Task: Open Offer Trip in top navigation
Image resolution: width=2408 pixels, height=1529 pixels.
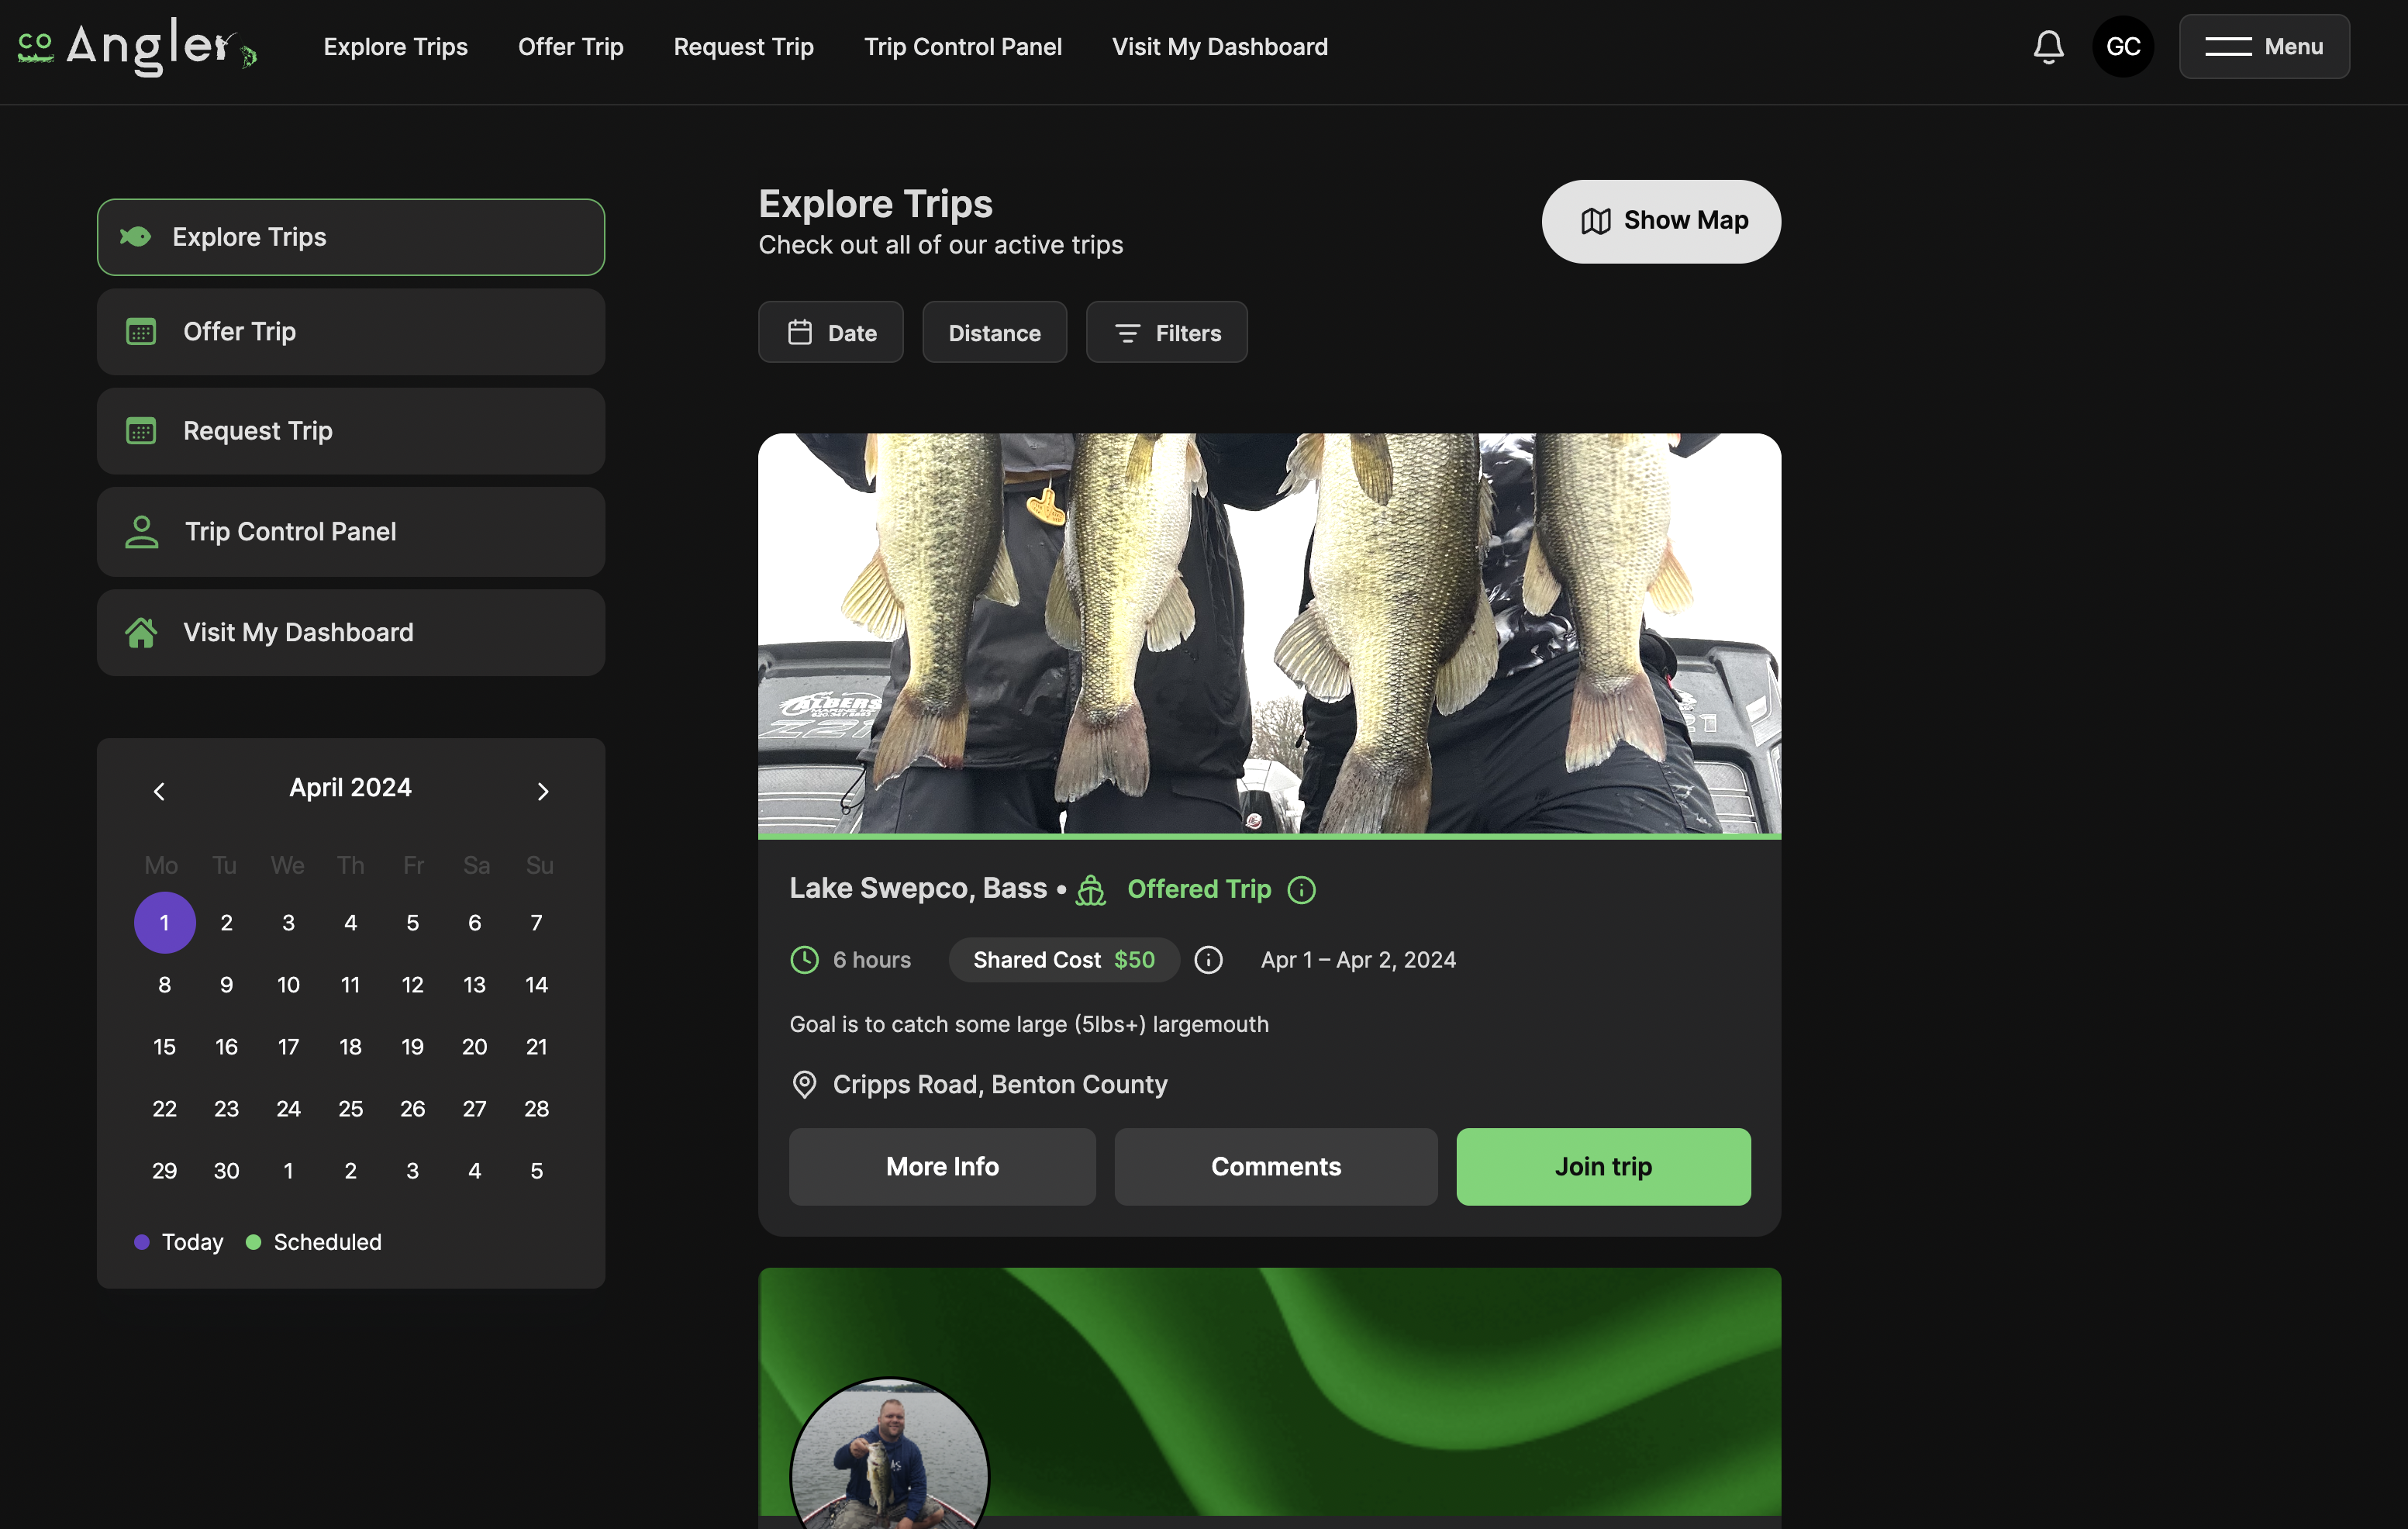Action: tap(570, 47)
